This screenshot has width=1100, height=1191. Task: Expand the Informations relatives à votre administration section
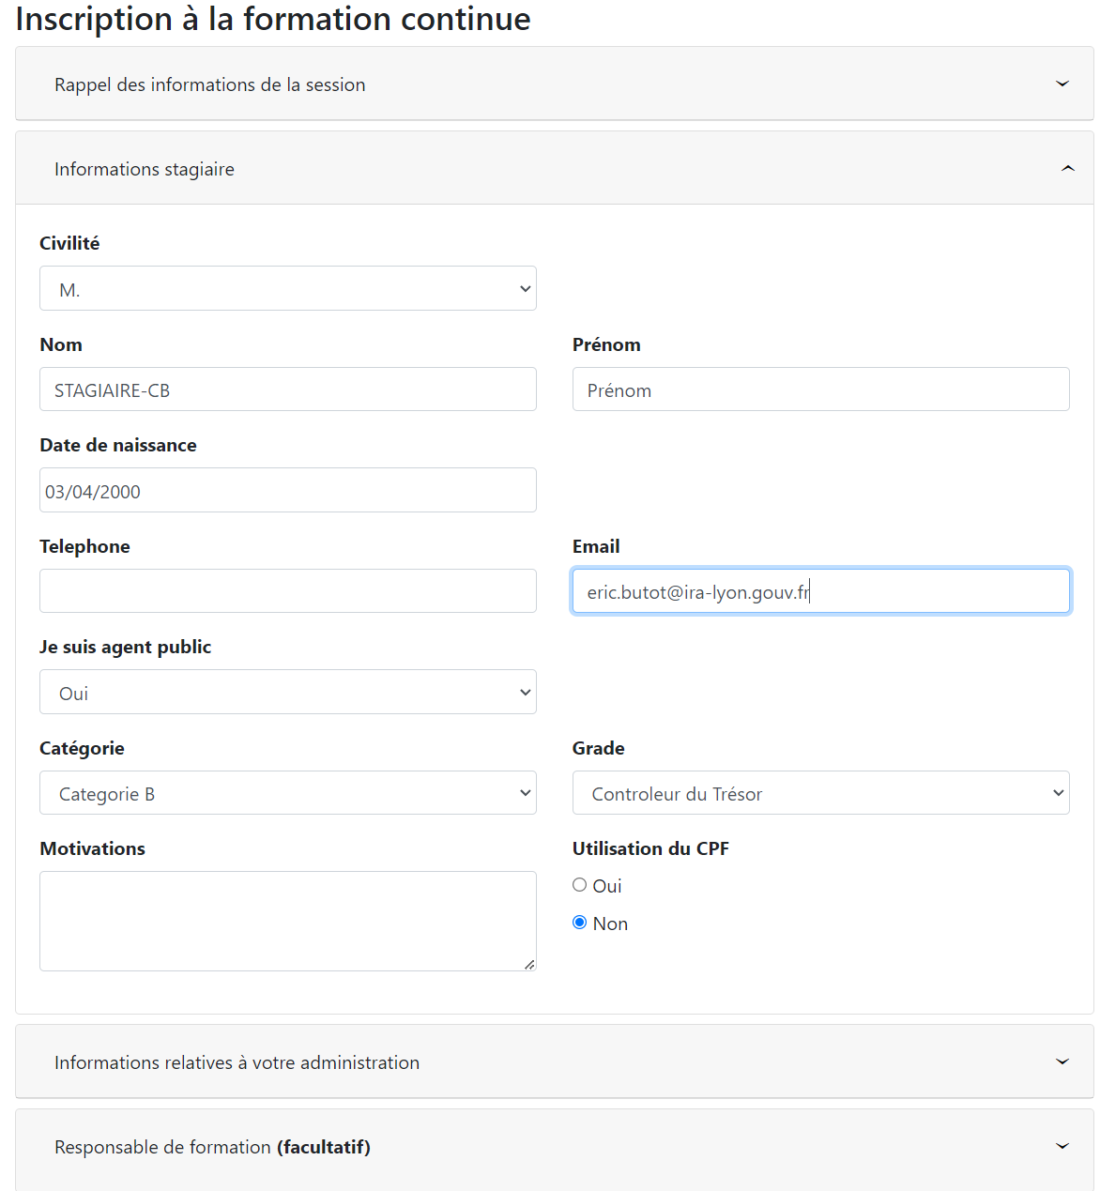tap(1062, 1062)
